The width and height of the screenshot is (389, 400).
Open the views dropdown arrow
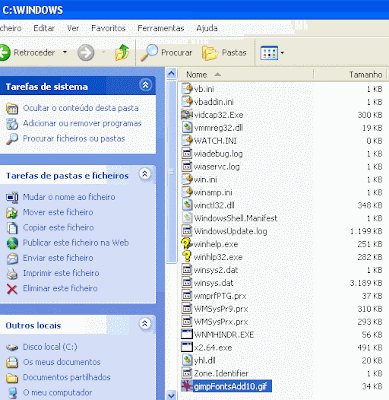282,53
